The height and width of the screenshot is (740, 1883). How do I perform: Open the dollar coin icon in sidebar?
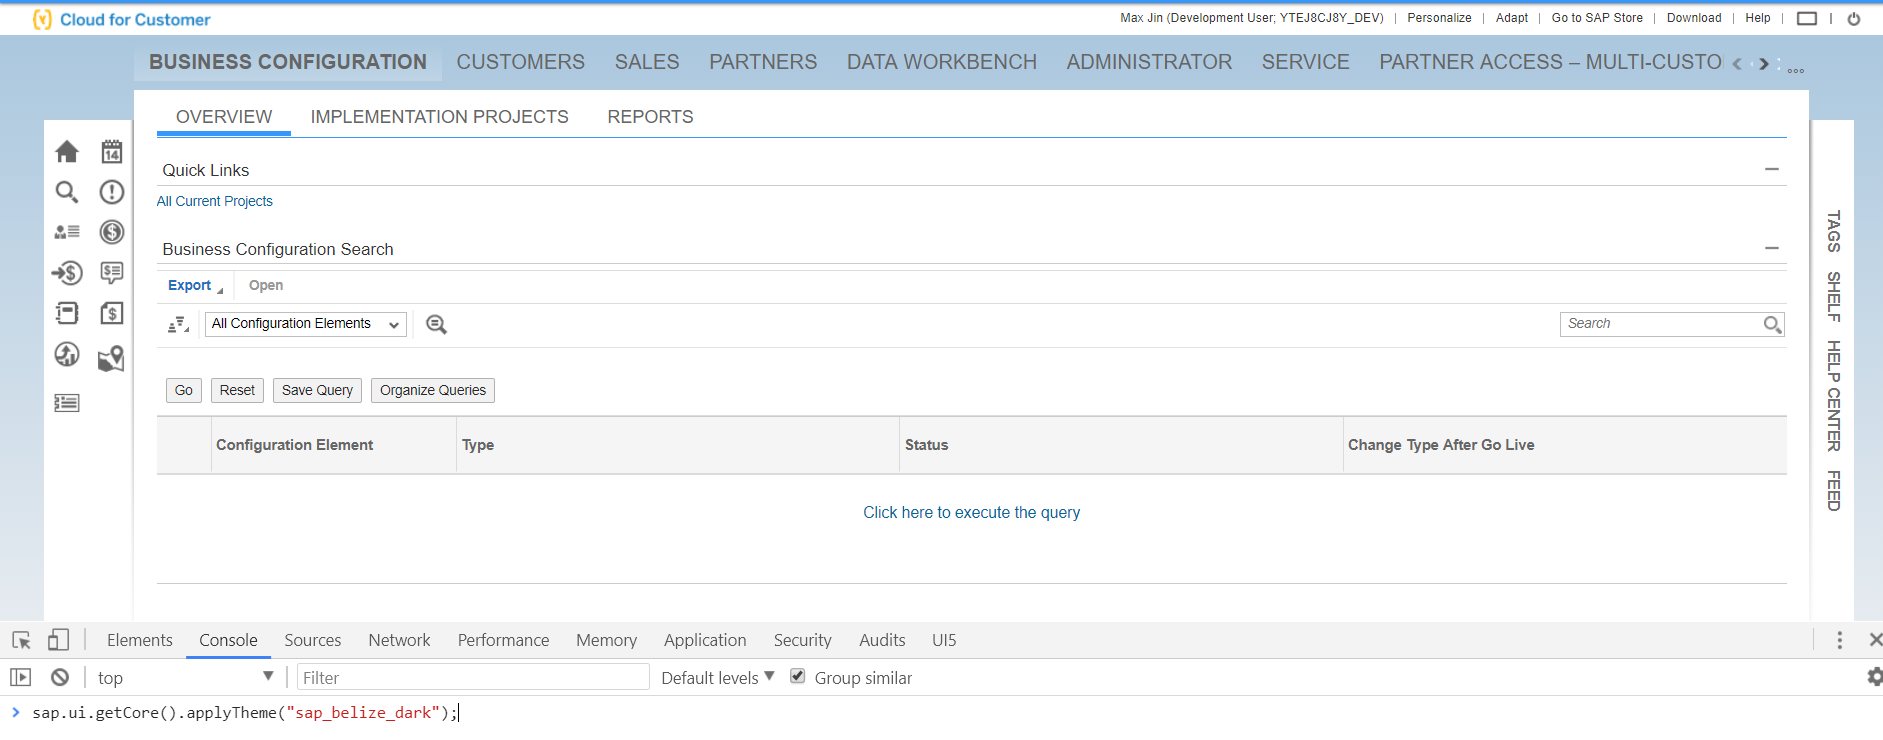tap(112, 232)
